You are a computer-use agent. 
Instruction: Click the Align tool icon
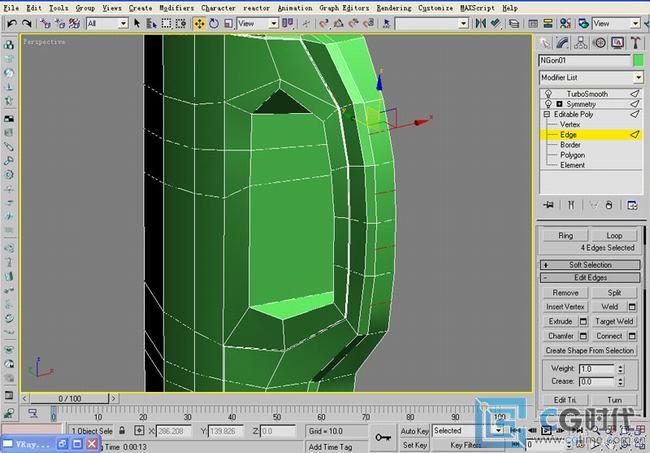tap(495, 24)
